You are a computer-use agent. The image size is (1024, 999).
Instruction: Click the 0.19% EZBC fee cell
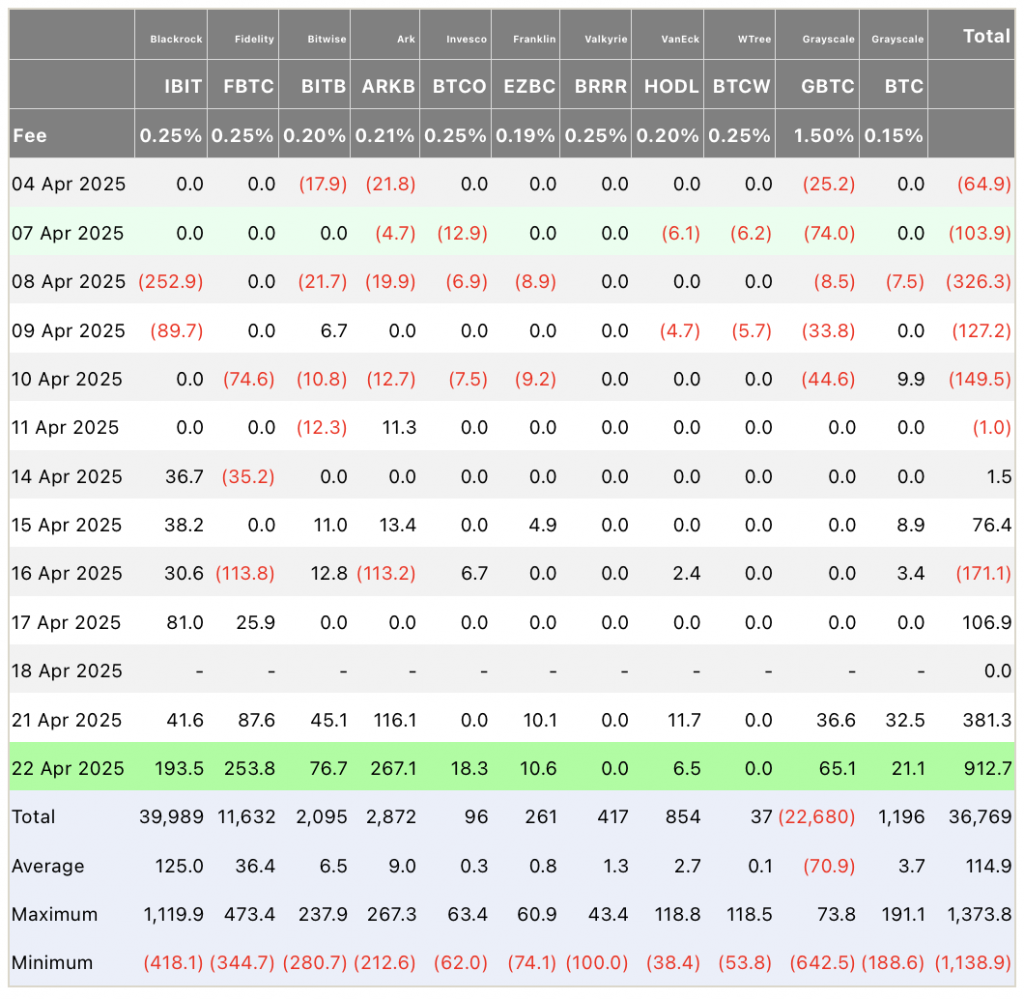(x=526, y=135)
